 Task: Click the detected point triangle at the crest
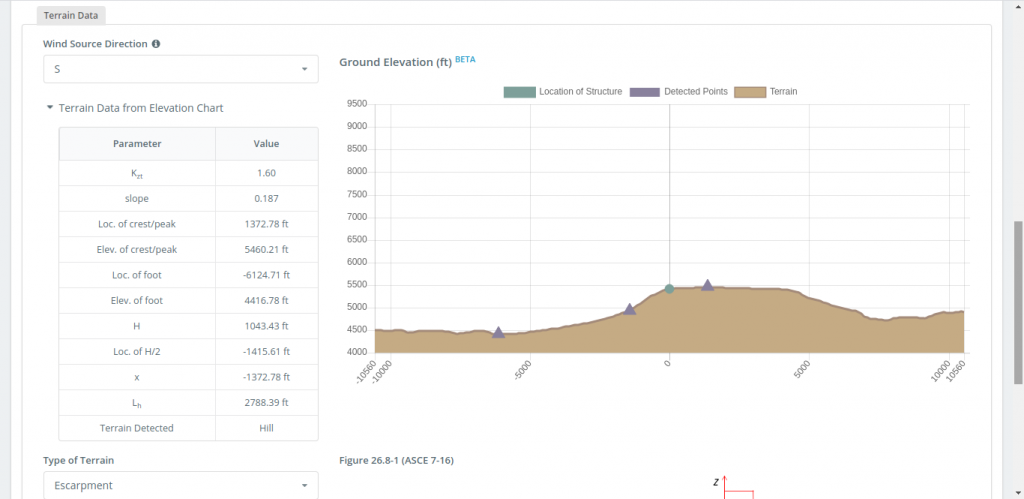707,285
